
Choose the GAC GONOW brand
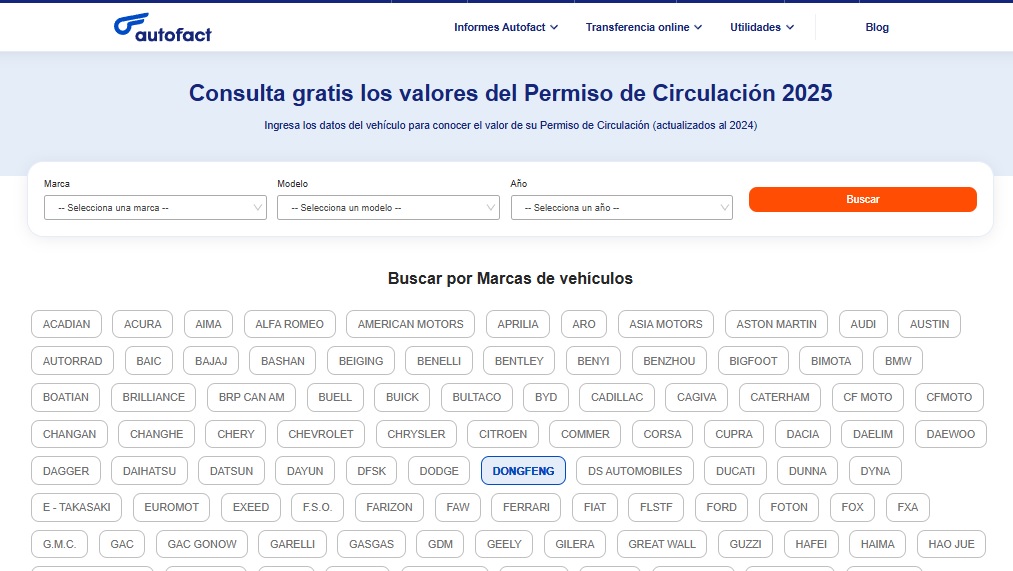202,545
